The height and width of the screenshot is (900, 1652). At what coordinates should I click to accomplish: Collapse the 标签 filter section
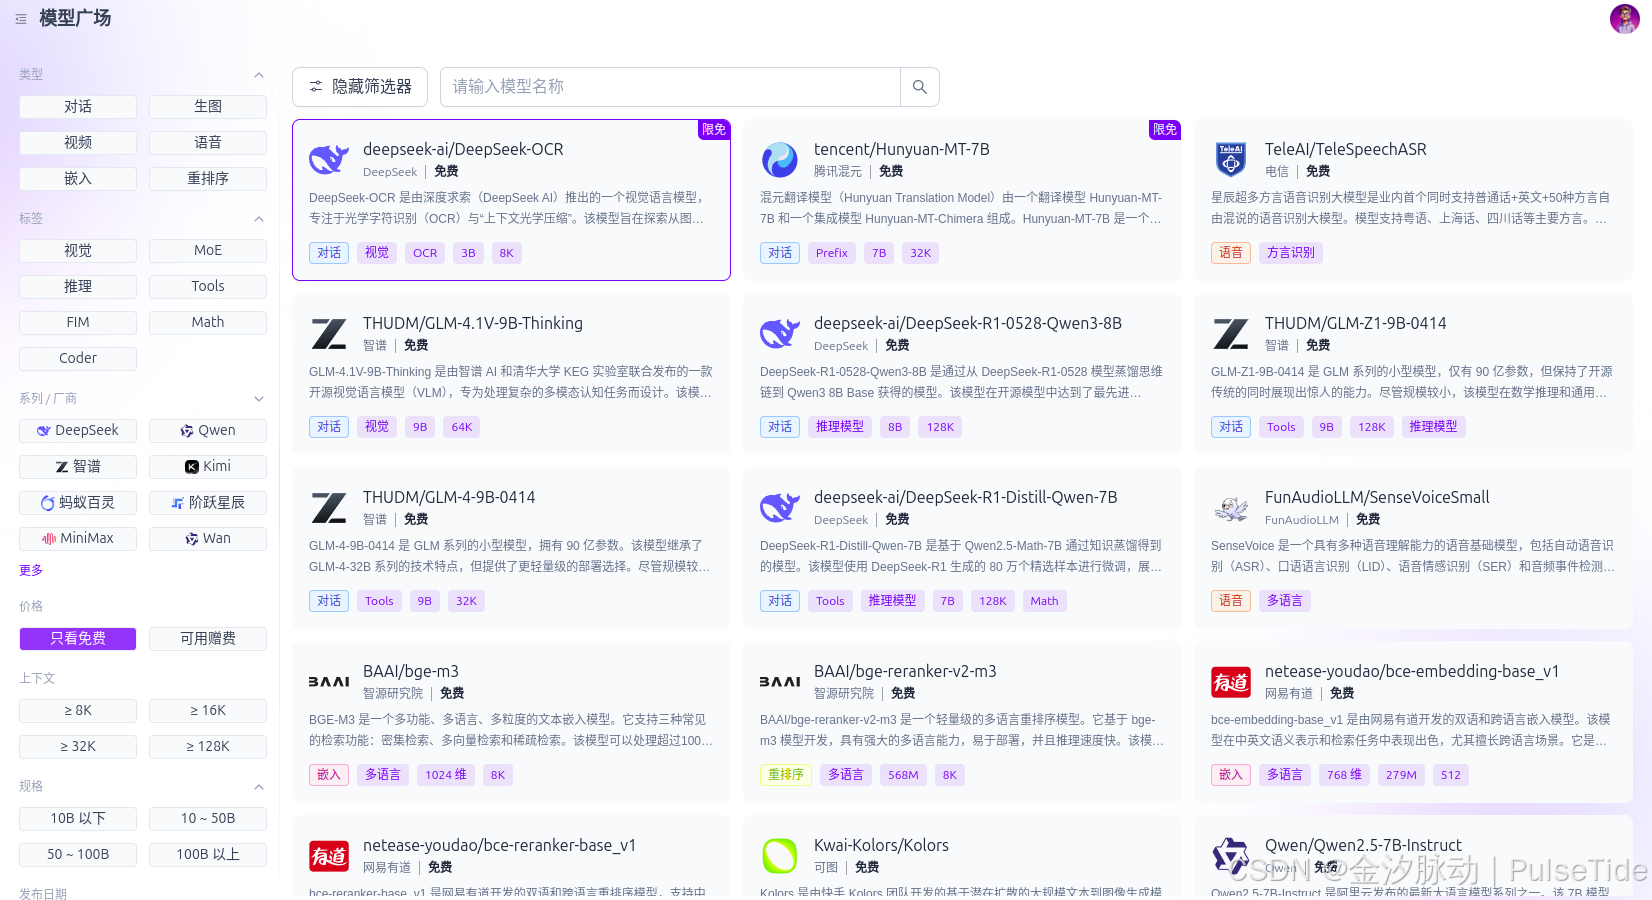point(259,218)
